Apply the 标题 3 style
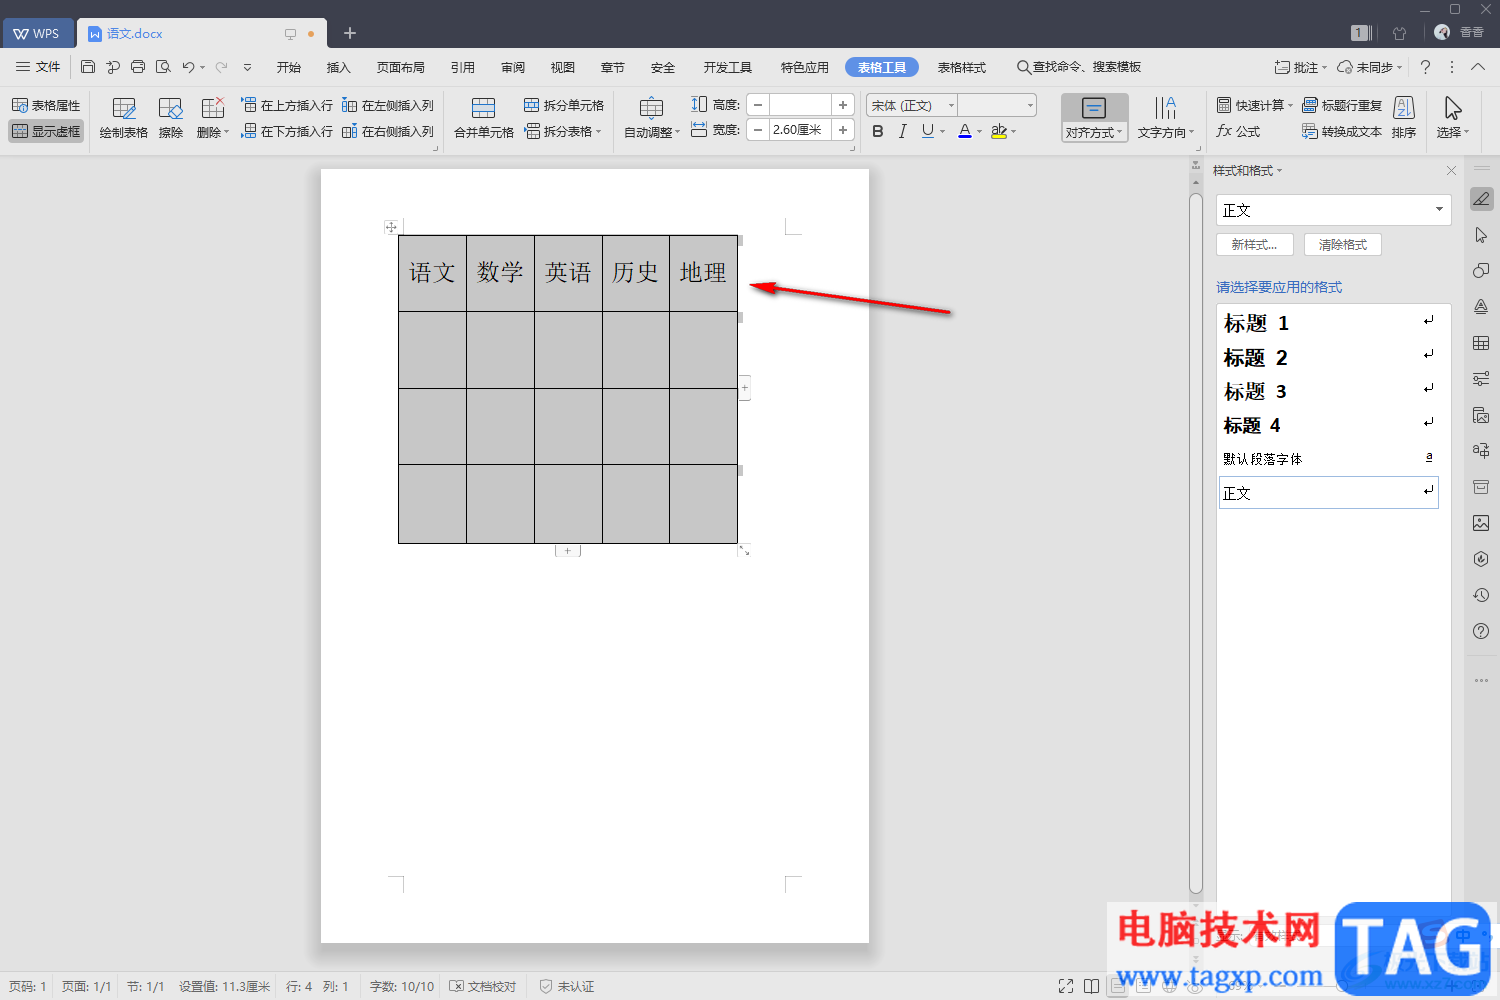1500x1000 pixels. coord(1328,391)
